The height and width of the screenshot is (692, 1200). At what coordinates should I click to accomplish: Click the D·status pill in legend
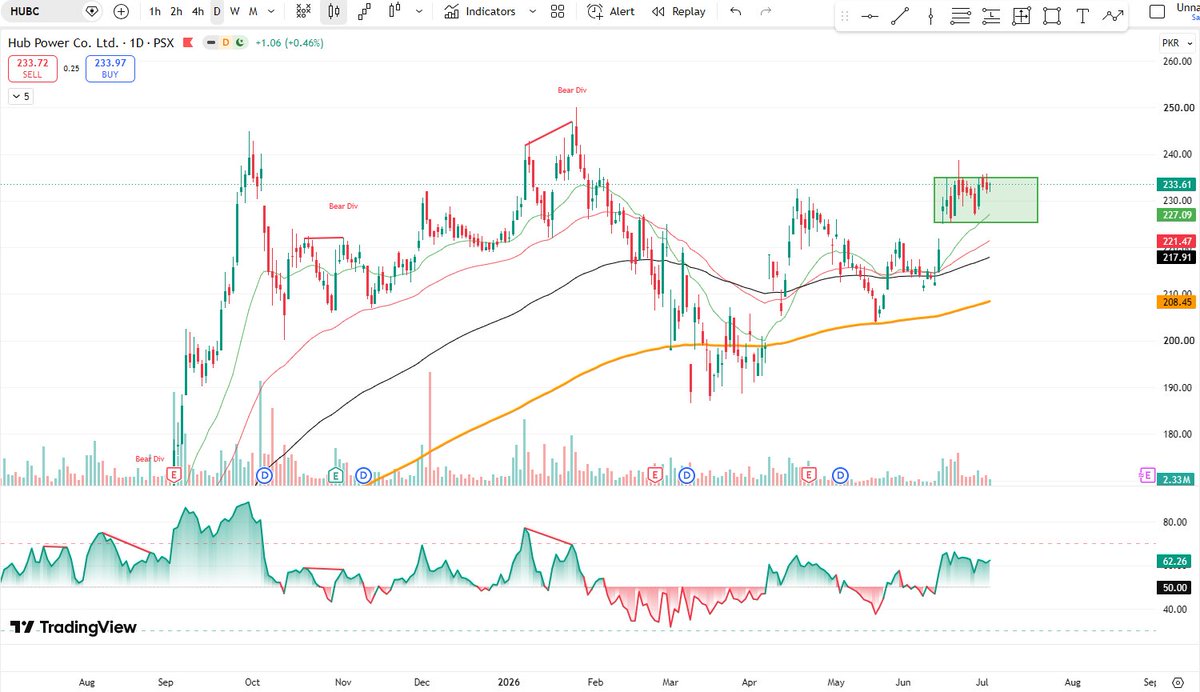click(x=226, y=43)
